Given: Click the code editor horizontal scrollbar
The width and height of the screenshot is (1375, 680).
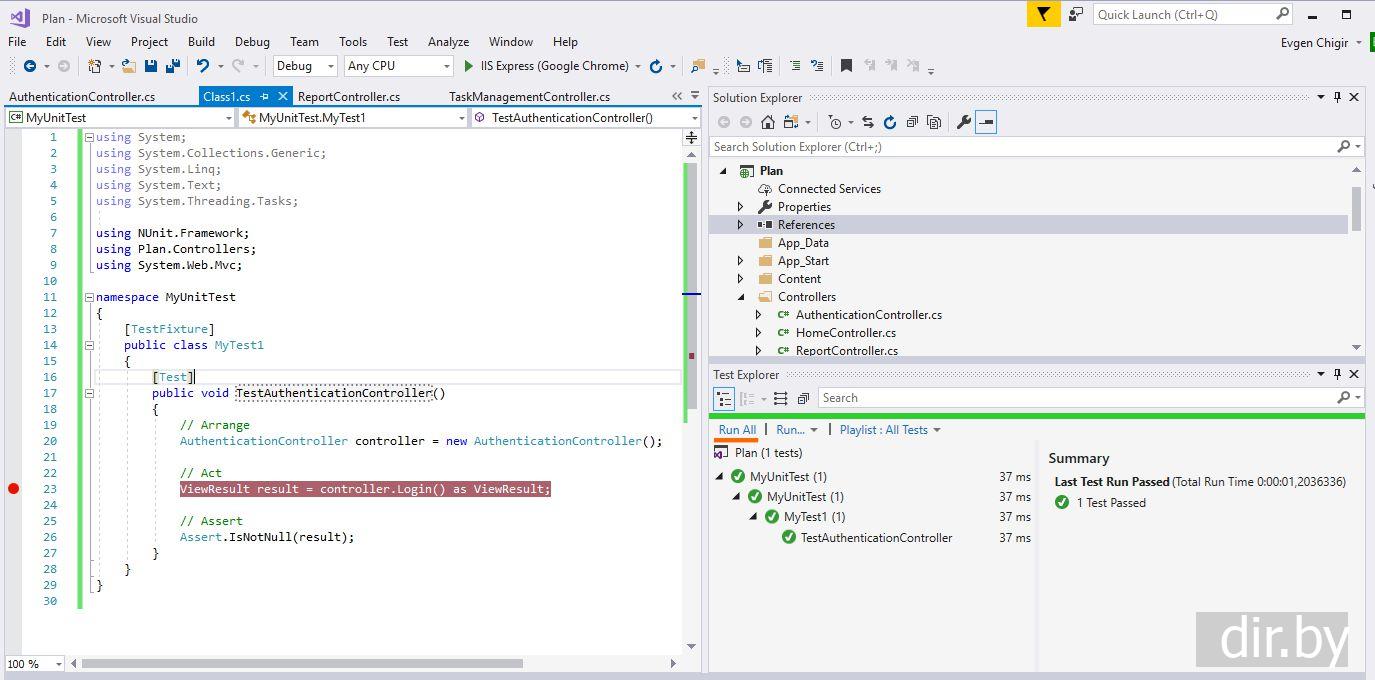Looking at the screenshot, I should click(x=300, y=663).
